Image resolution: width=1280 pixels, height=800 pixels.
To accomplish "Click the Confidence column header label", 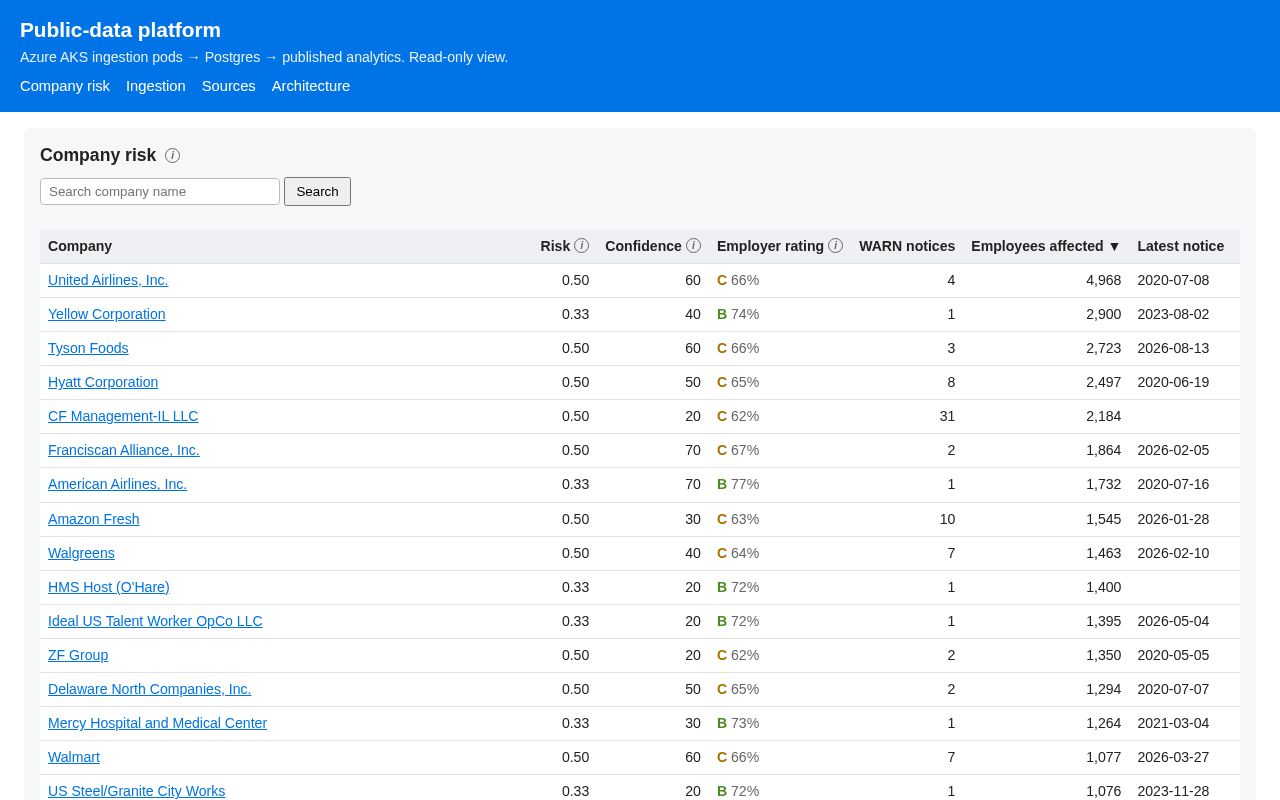I will point(643,246).
